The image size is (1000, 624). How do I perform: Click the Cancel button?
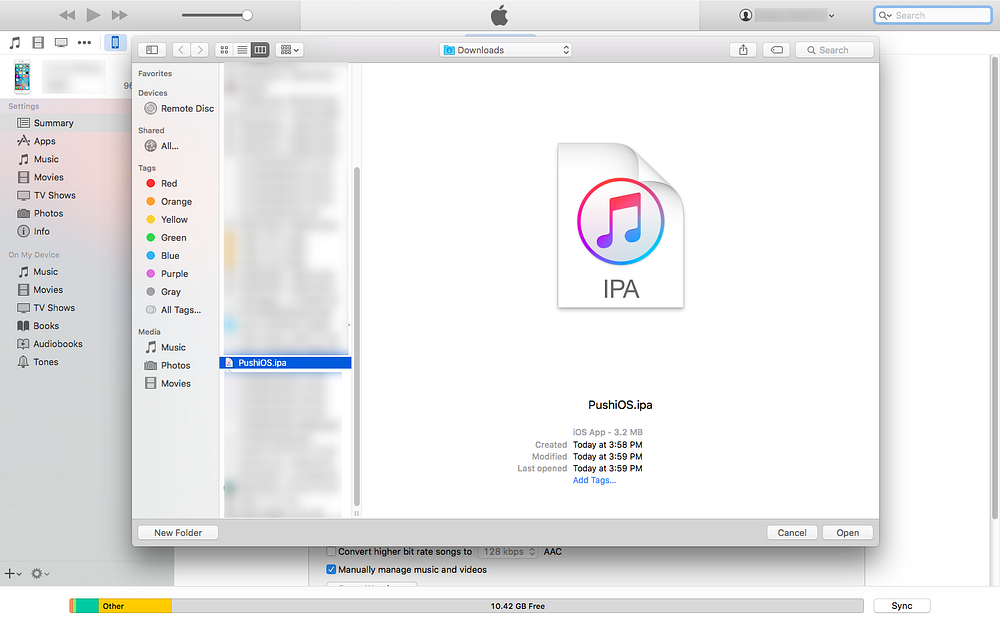coord(792,533)
